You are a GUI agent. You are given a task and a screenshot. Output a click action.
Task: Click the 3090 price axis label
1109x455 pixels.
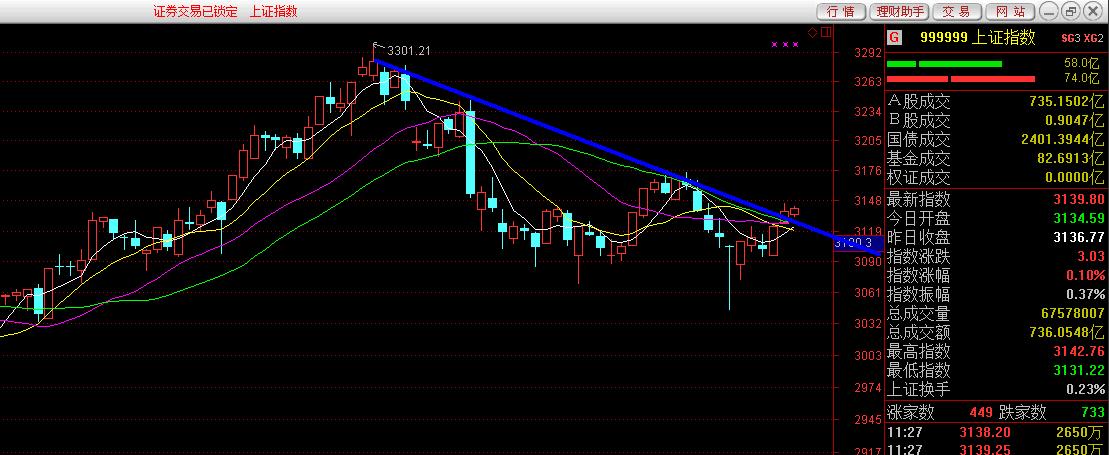tap(867, 262)
